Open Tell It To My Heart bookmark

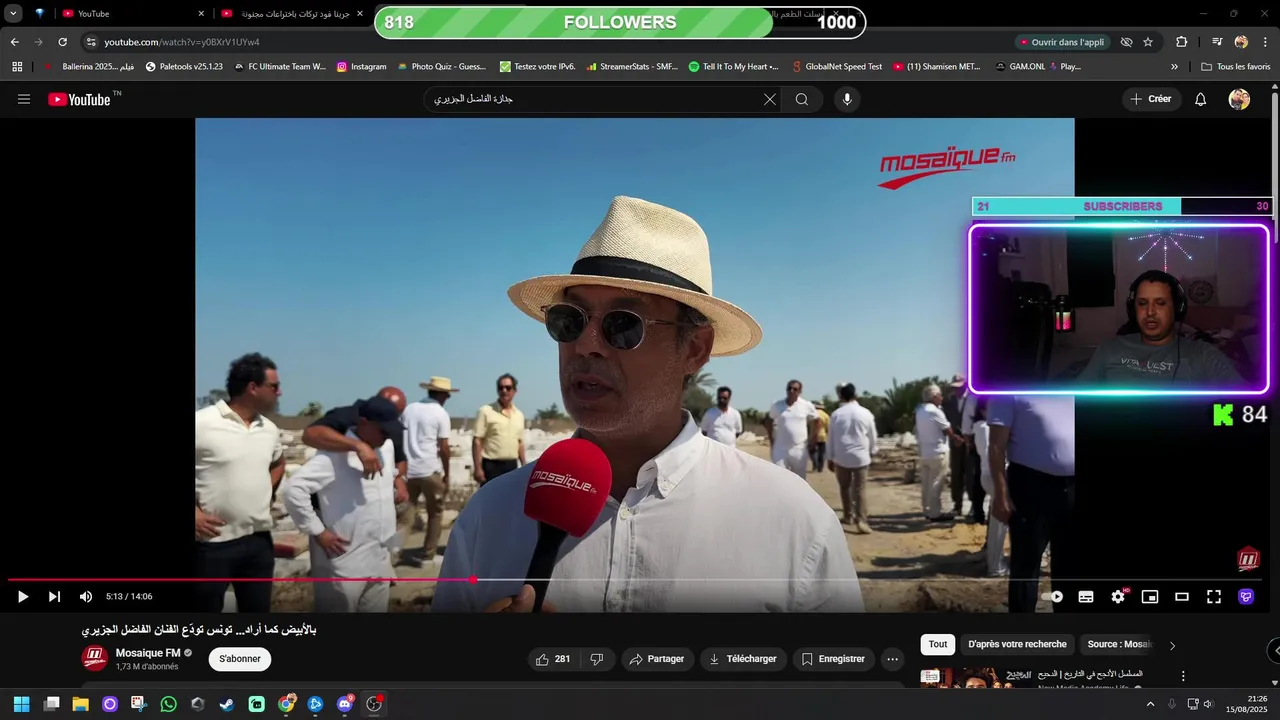click(x=733, y=67)
